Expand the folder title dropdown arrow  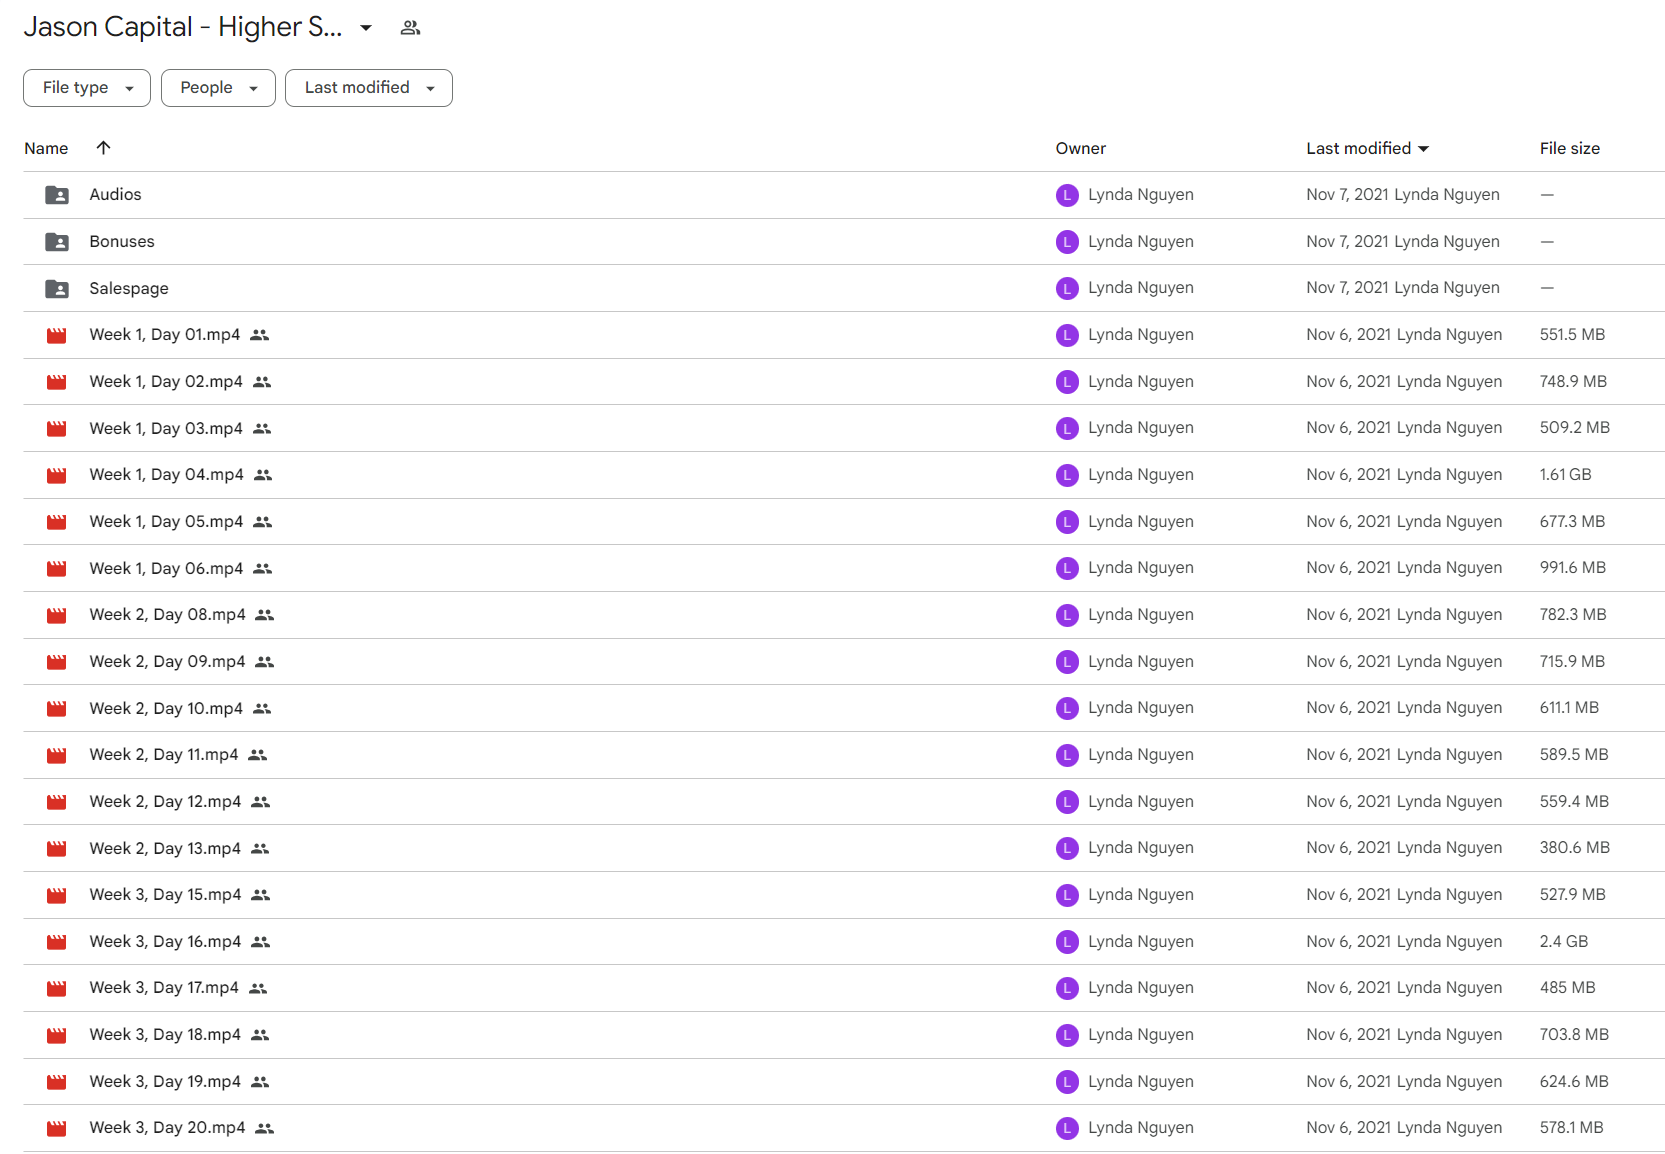[366, 28]
